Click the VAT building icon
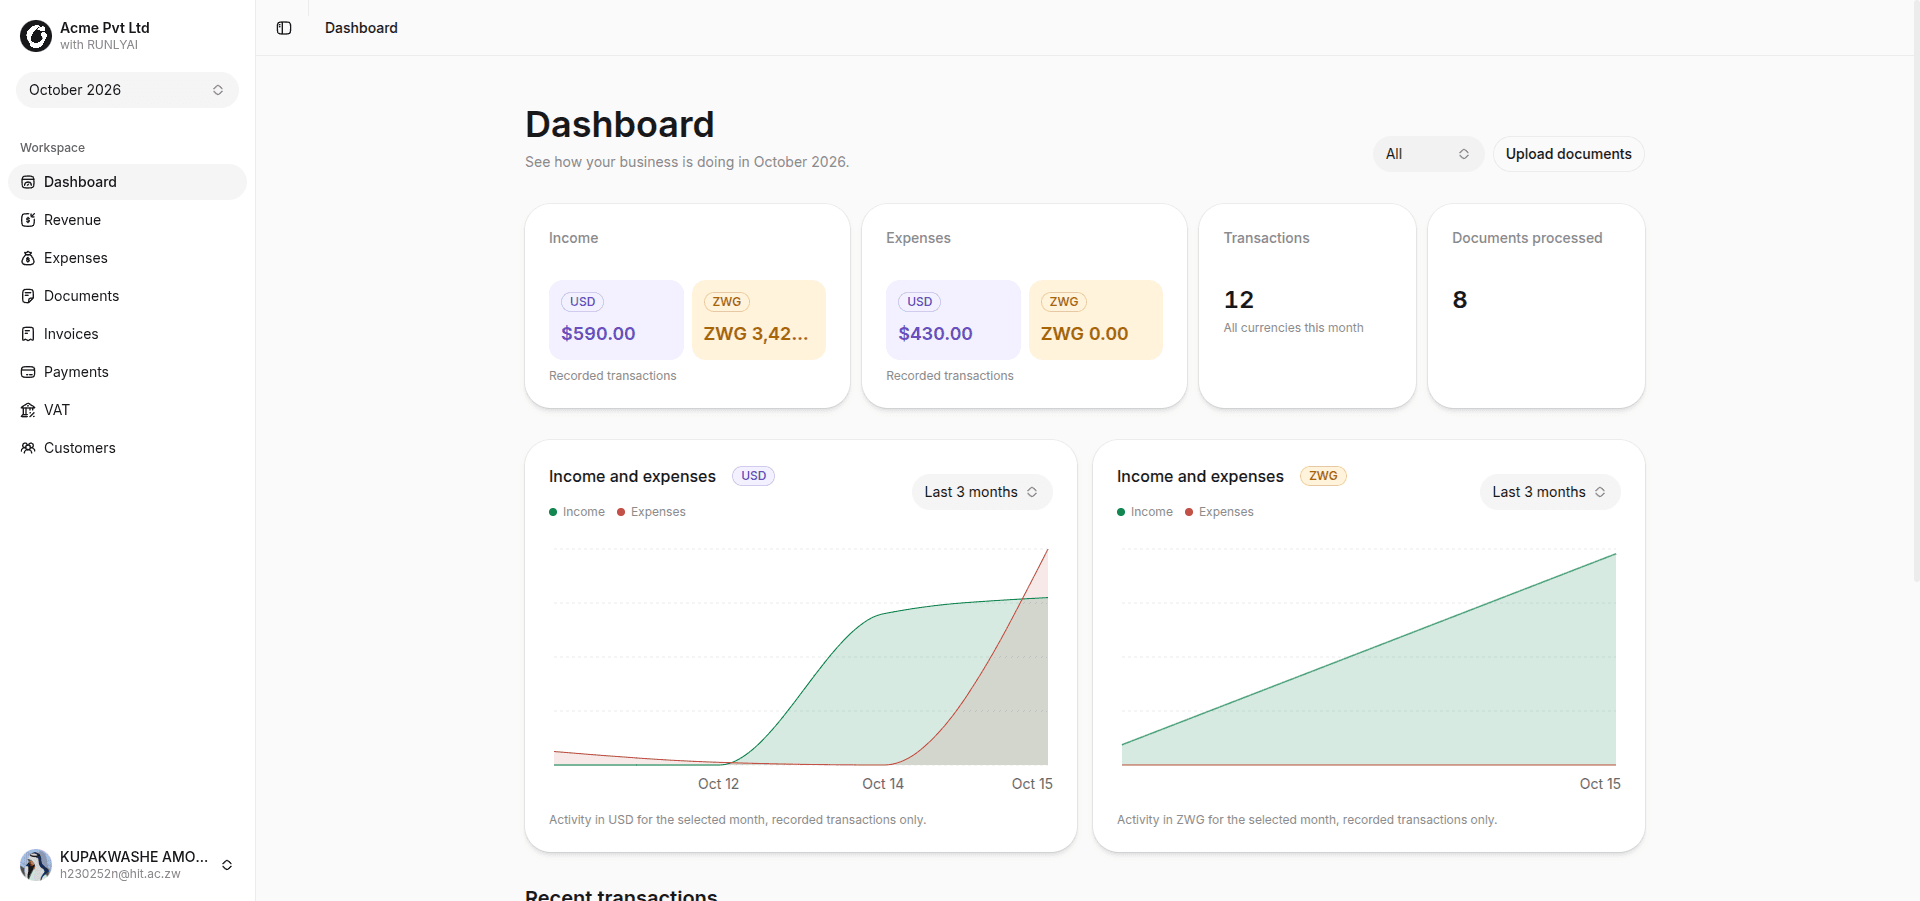 pyautogui.click(x=28, y=410)
